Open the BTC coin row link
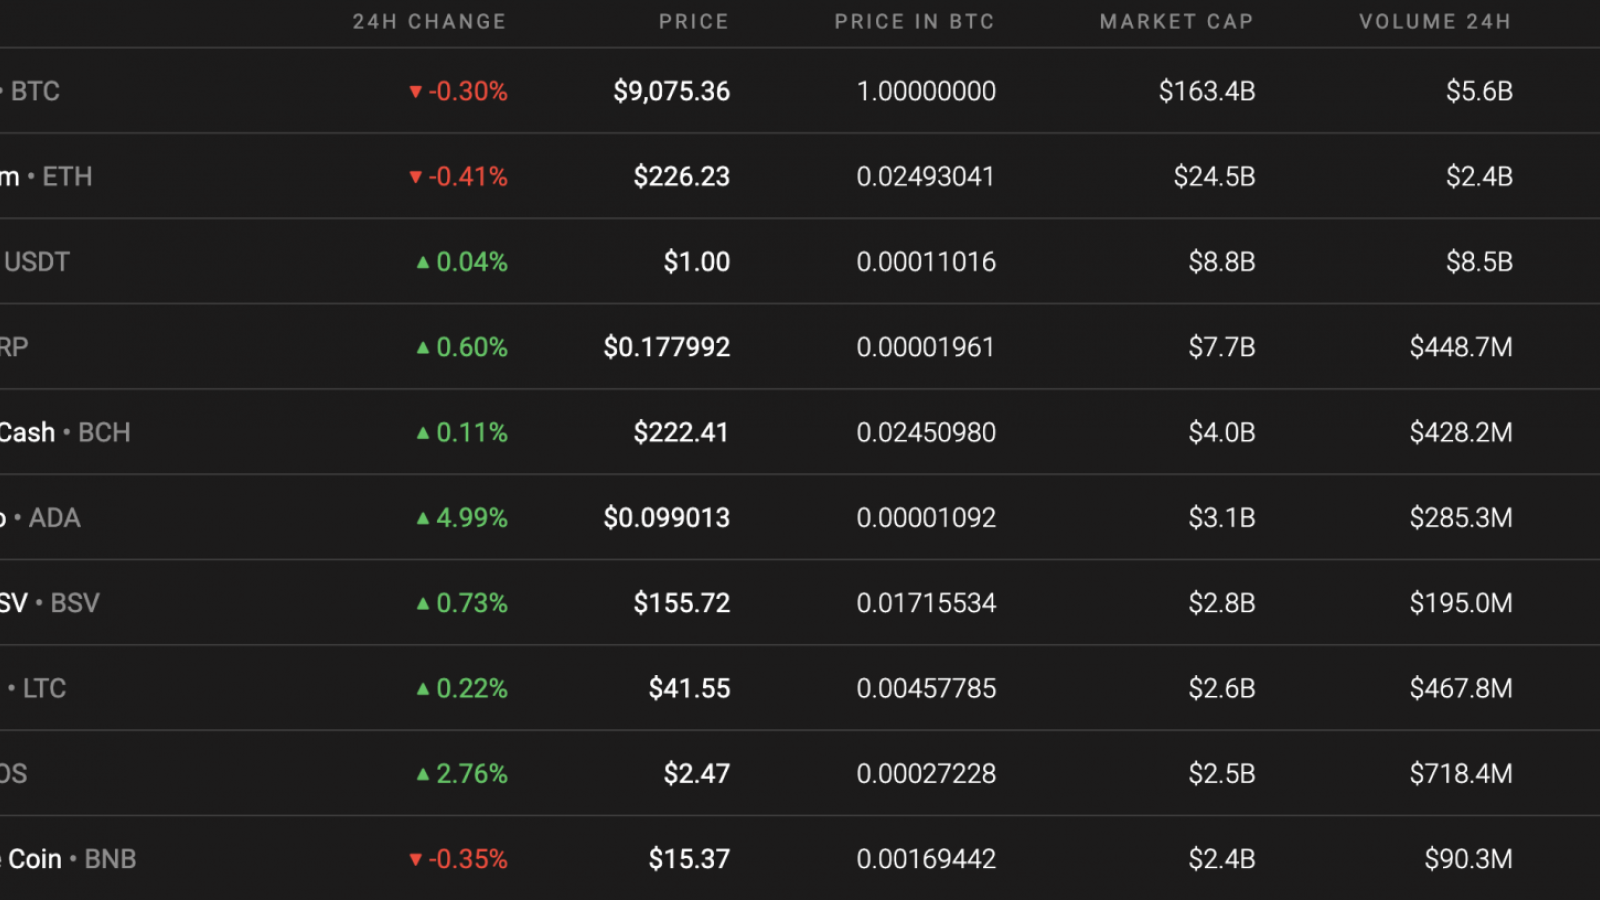Screen dimensions: 1600x900 coord(30,91)
